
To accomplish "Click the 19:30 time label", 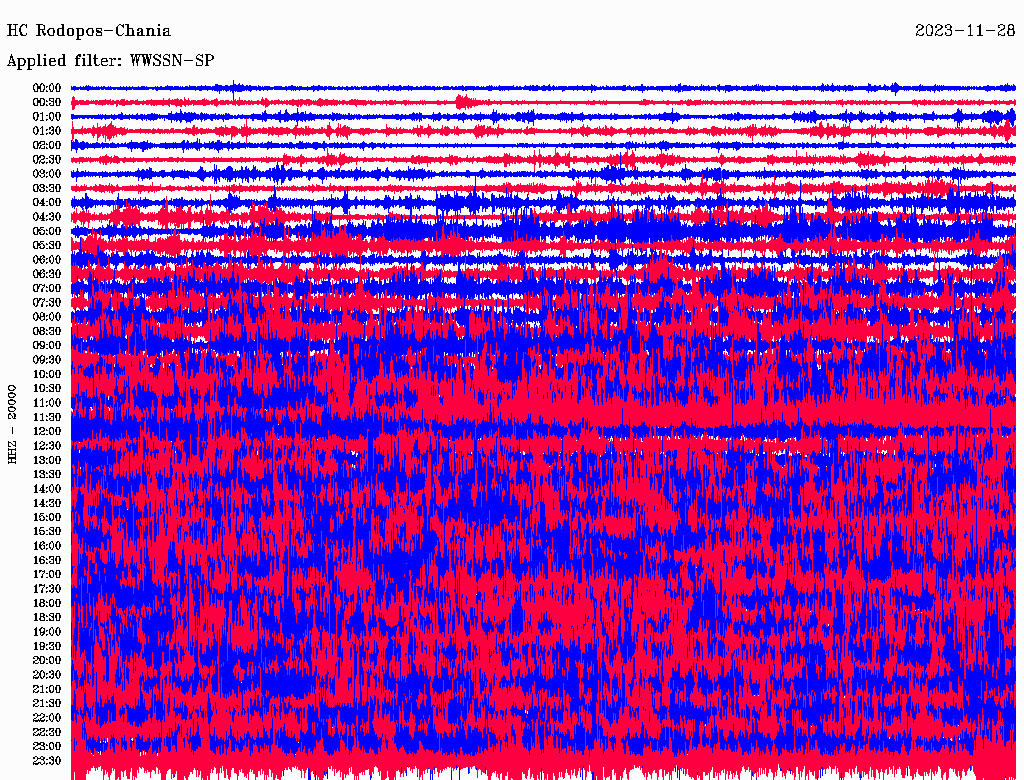I will 47,646.
